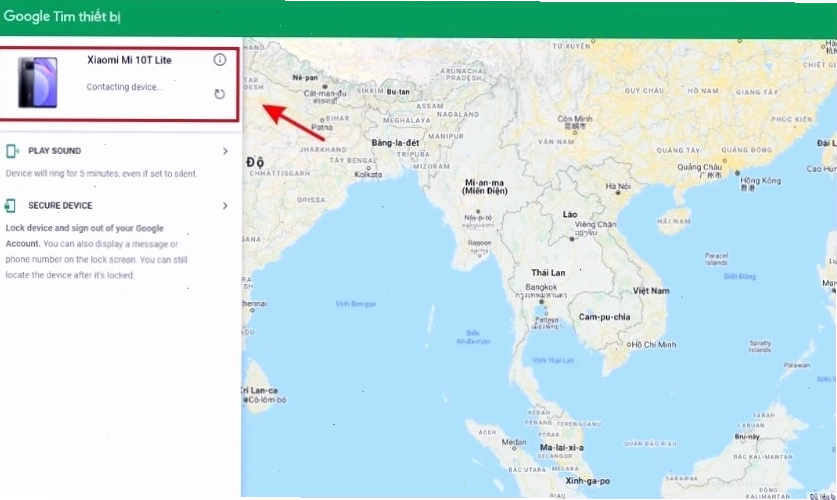This screenshot has width=837, height=500.
Task: Click Quảng Châu city label
Action: tap(699, 167)
